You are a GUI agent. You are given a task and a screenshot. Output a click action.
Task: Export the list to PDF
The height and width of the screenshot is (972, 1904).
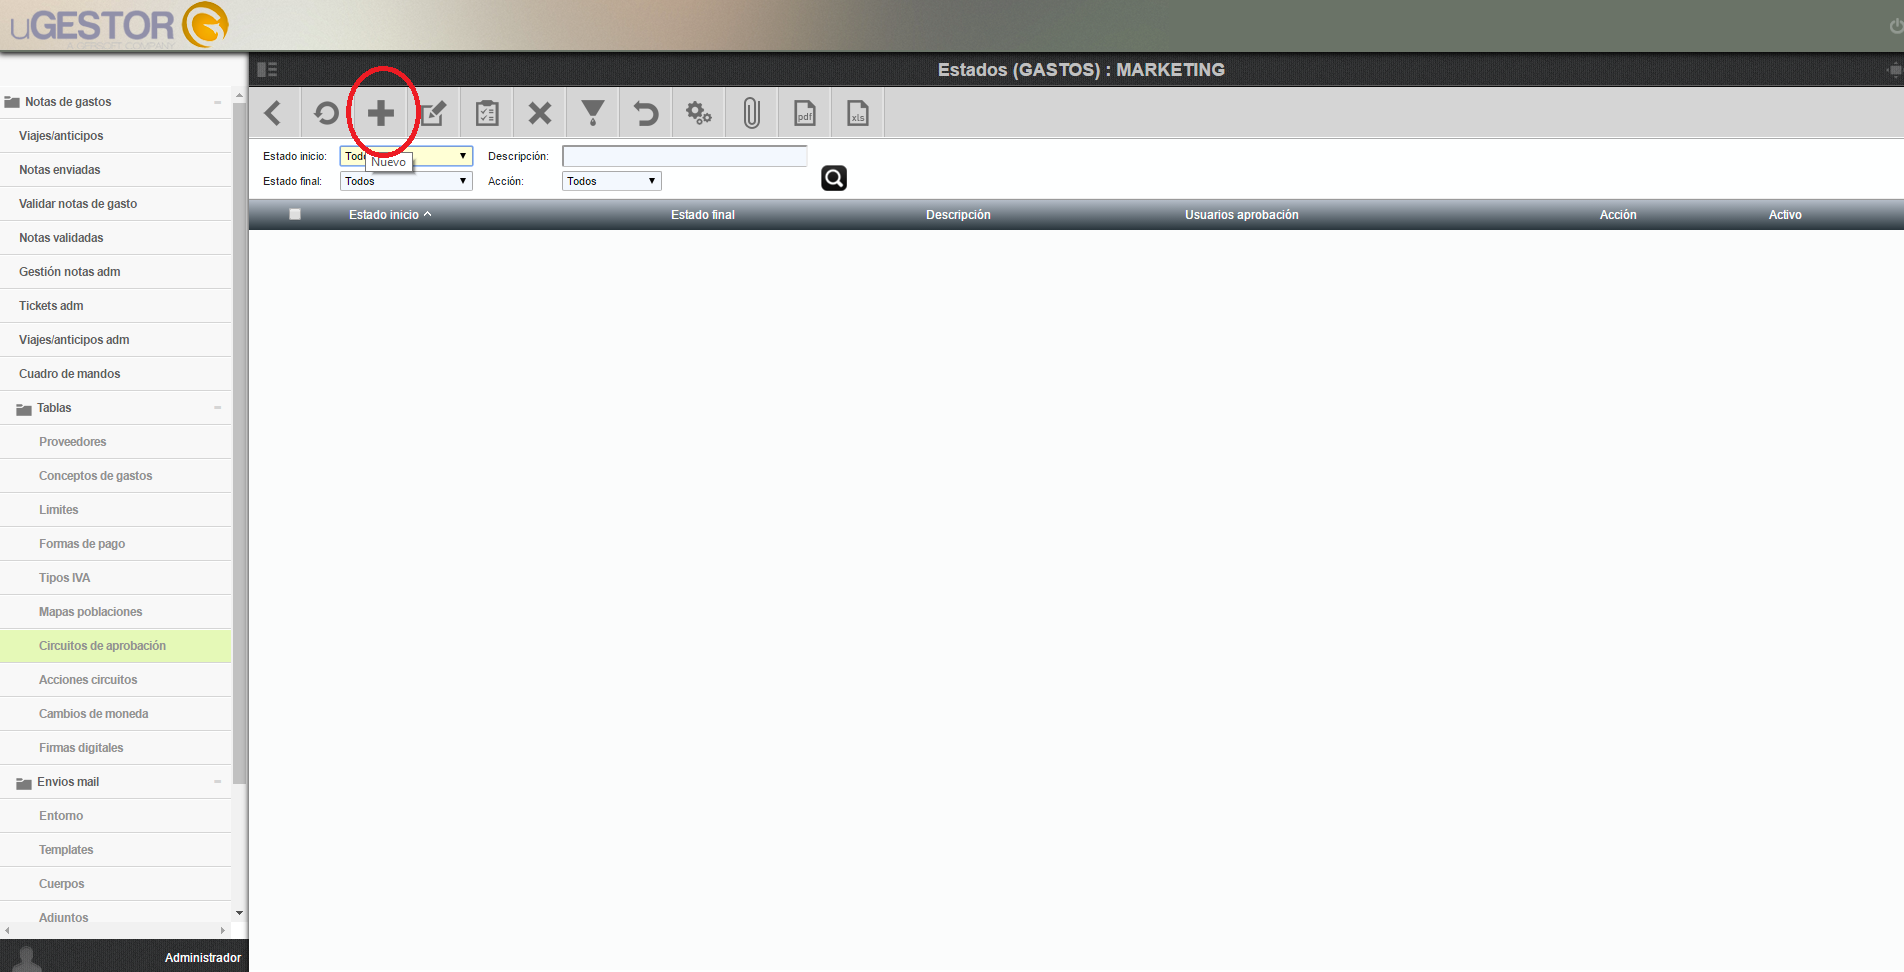click(805, 113)
